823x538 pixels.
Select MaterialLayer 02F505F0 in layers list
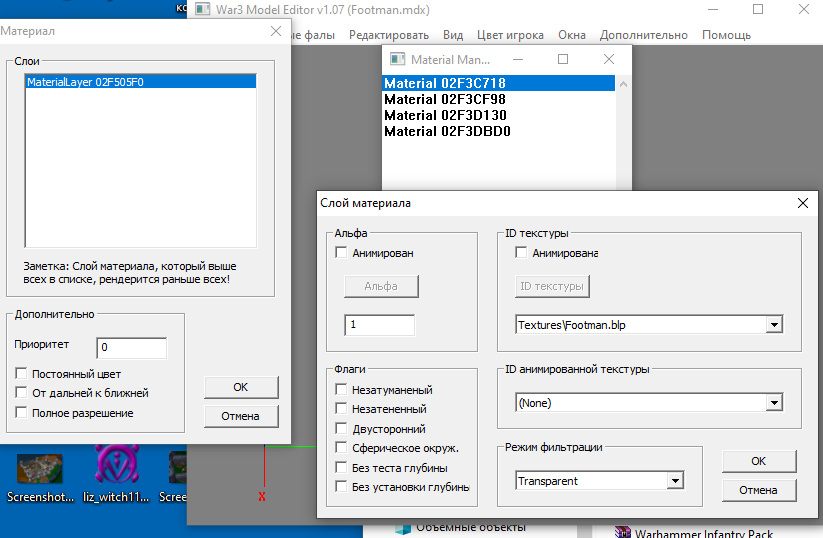141,82
